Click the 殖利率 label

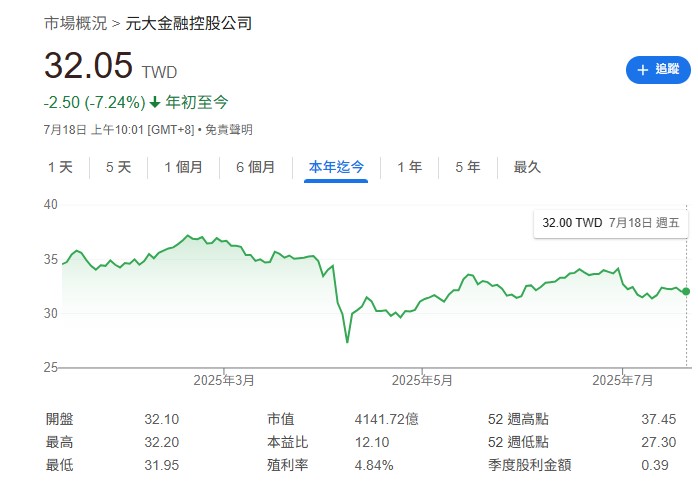coord(288,465)
